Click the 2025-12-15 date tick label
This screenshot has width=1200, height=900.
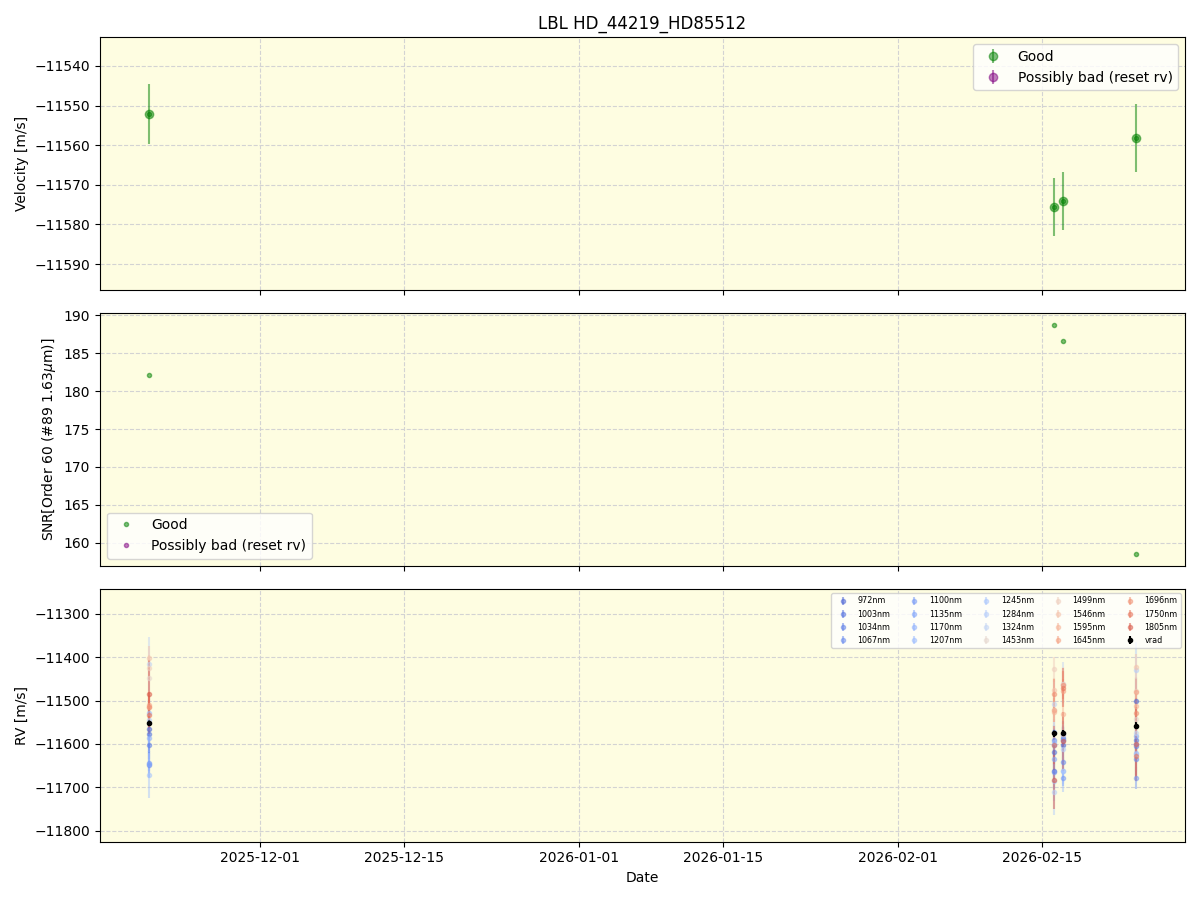click(x=404, y=857)
